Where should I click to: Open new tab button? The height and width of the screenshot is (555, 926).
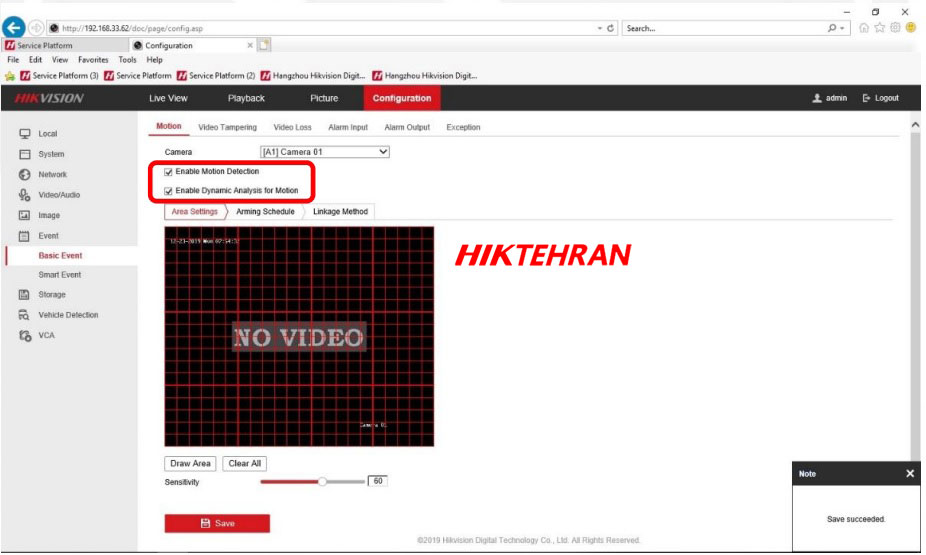(264, 45)
